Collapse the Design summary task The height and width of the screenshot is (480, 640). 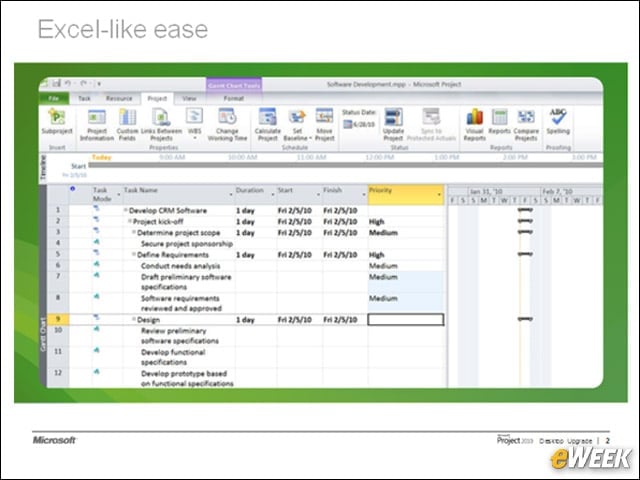tap(134, 319)
